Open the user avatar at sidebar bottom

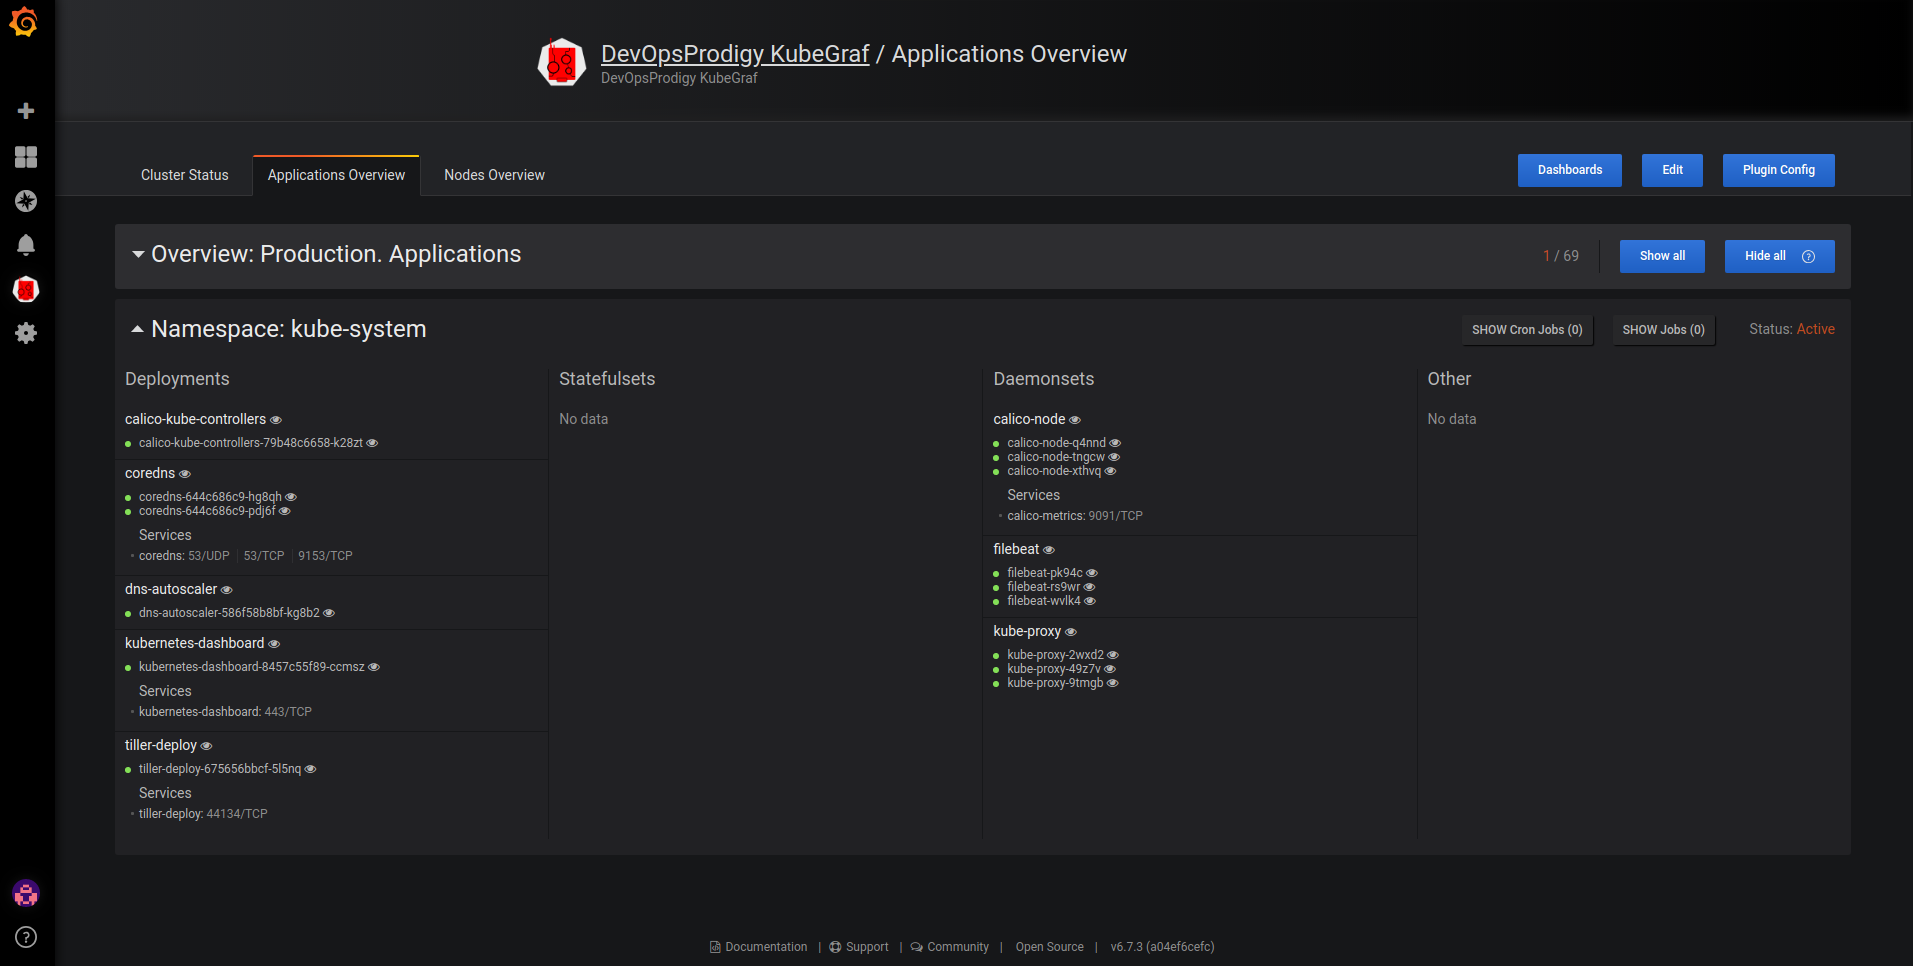tap(26, 893)
